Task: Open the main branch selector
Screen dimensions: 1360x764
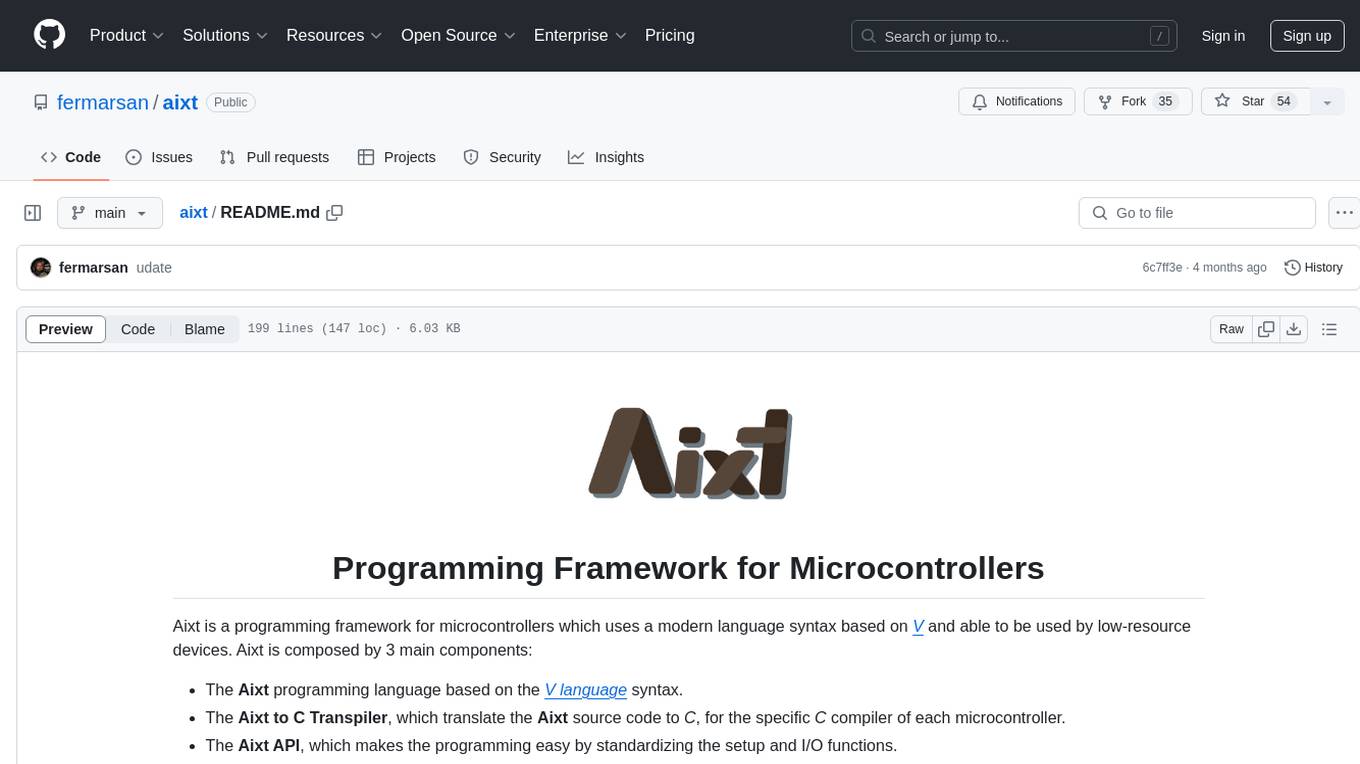Action: (109, 213)
